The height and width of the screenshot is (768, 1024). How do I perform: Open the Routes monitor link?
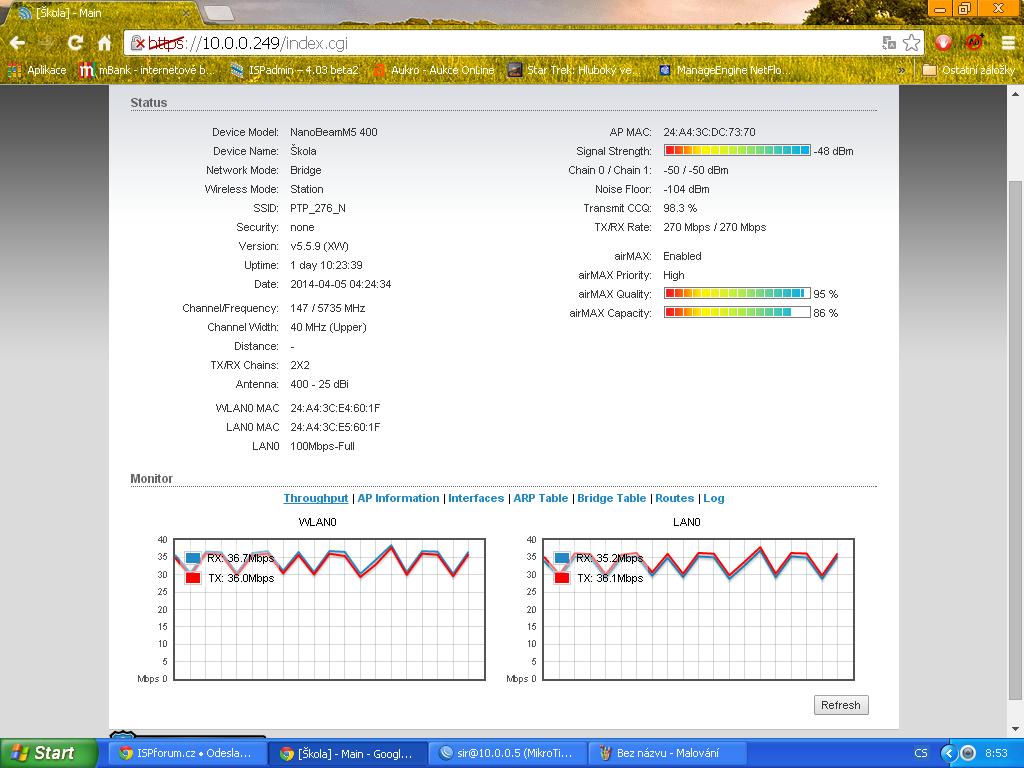(x=675, y=498)
